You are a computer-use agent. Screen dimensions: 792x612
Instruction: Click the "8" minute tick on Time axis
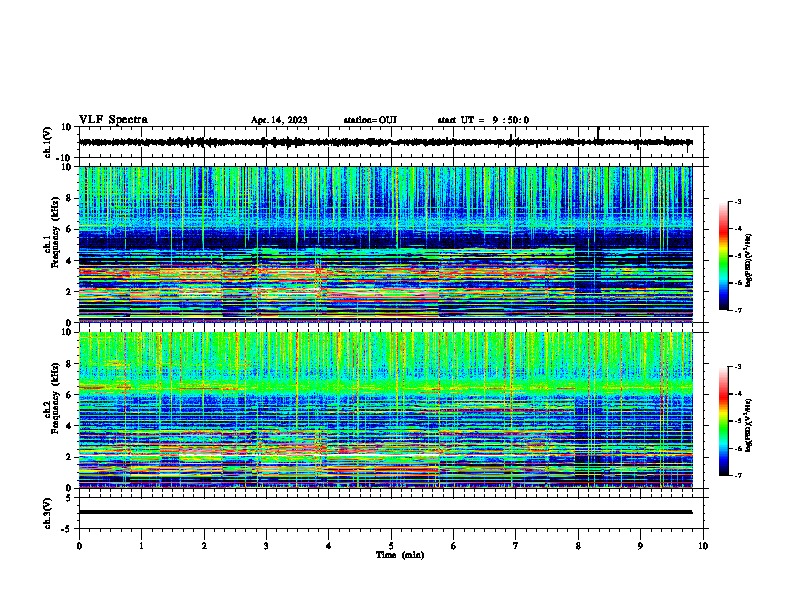[578, 546]
